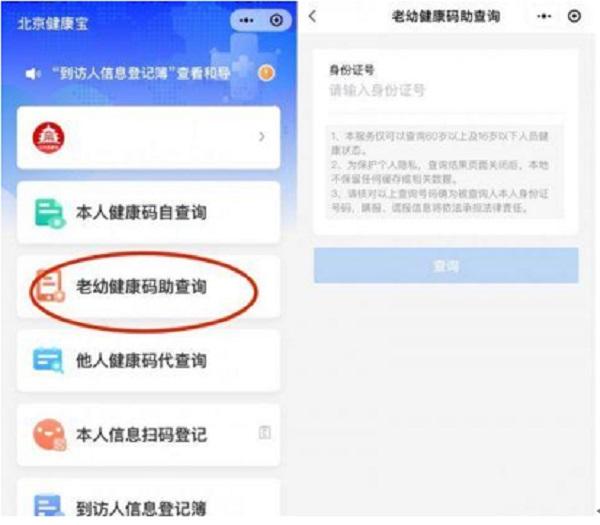Click the circle target icon on right page
Image resolution: width=600 pixels, height=525 pixels.
coord(574,16)
